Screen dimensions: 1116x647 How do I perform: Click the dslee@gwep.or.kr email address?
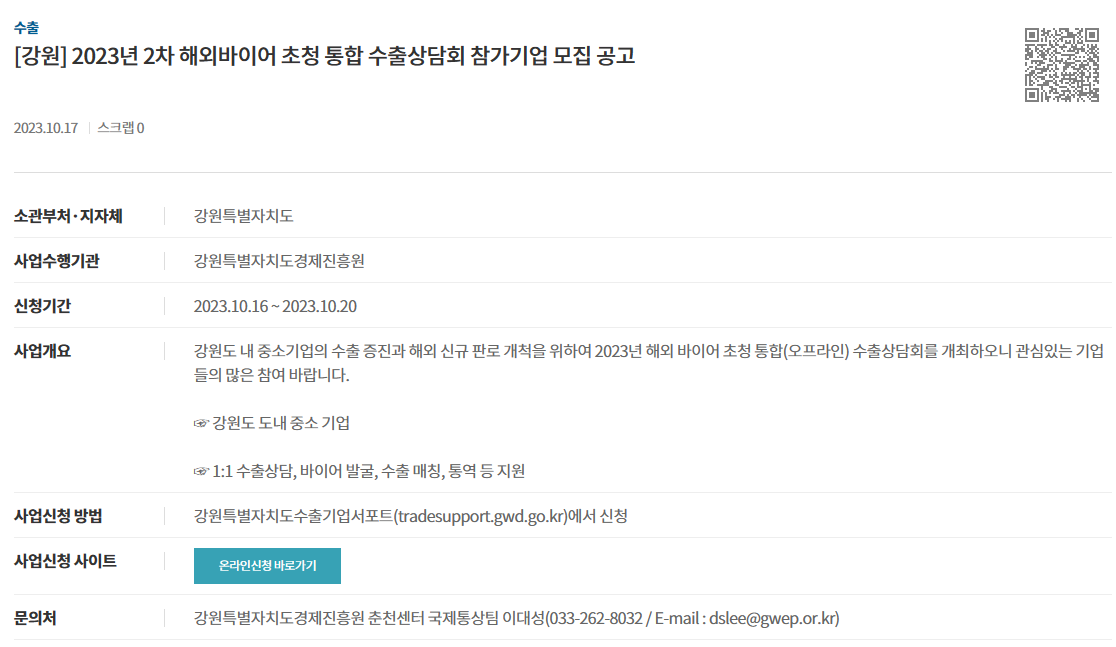773,618
